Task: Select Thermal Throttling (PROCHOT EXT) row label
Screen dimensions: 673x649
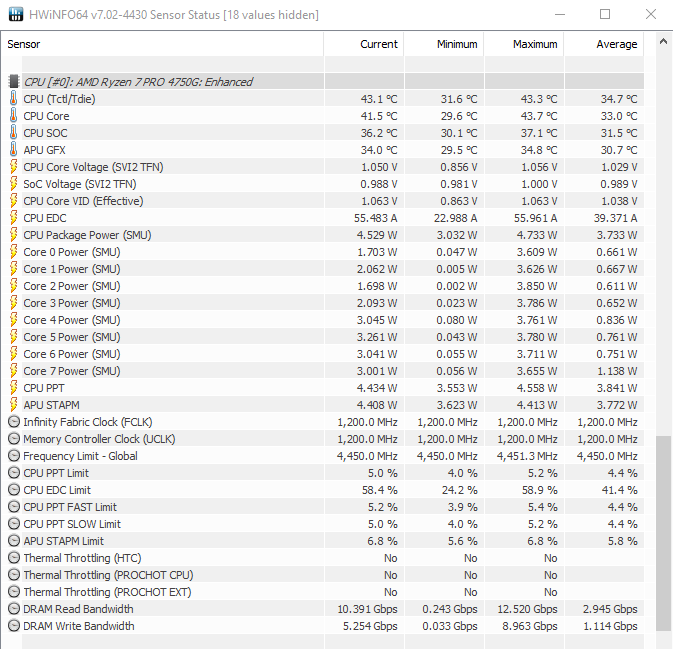Action: coord(107,592)
